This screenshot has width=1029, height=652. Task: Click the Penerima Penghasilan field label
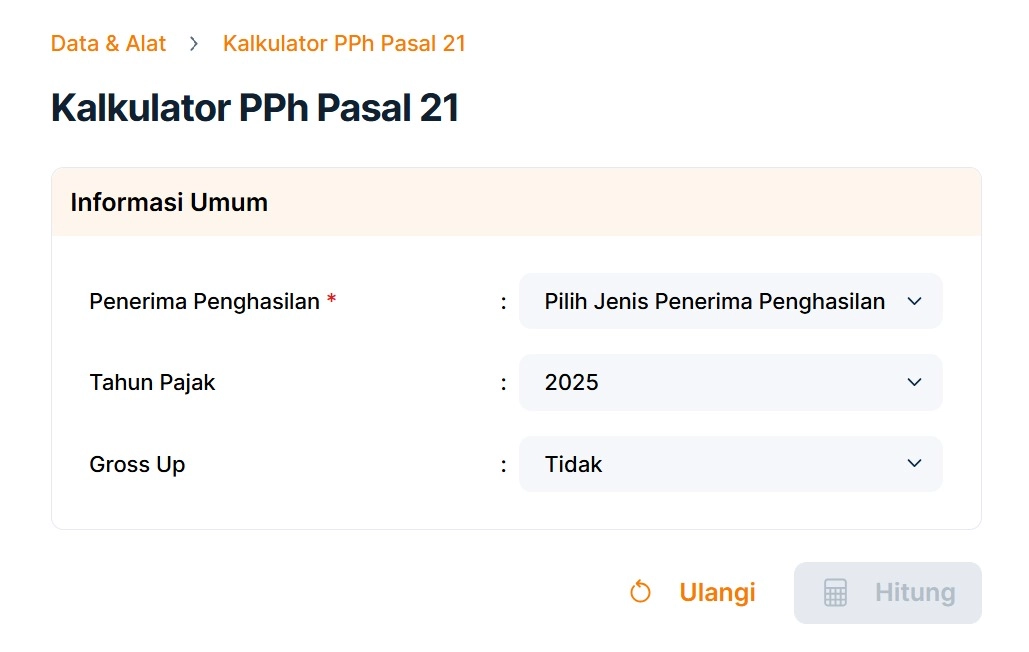[204, 301]
